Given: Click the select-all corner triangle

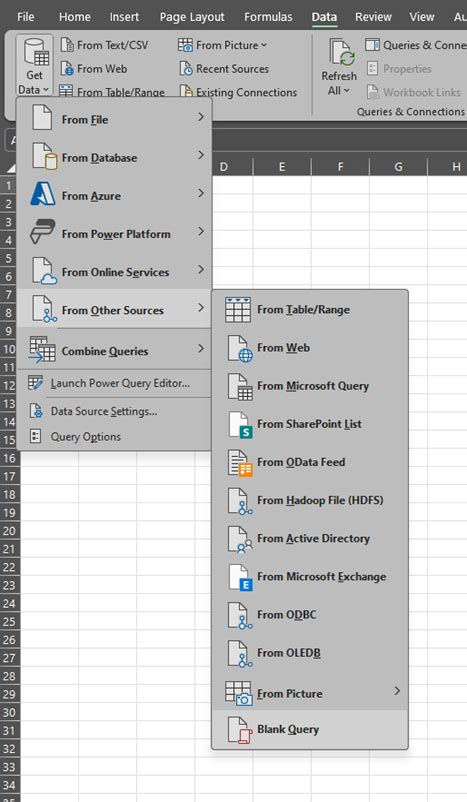Looking at the screenshot, I should pos(10,167).
